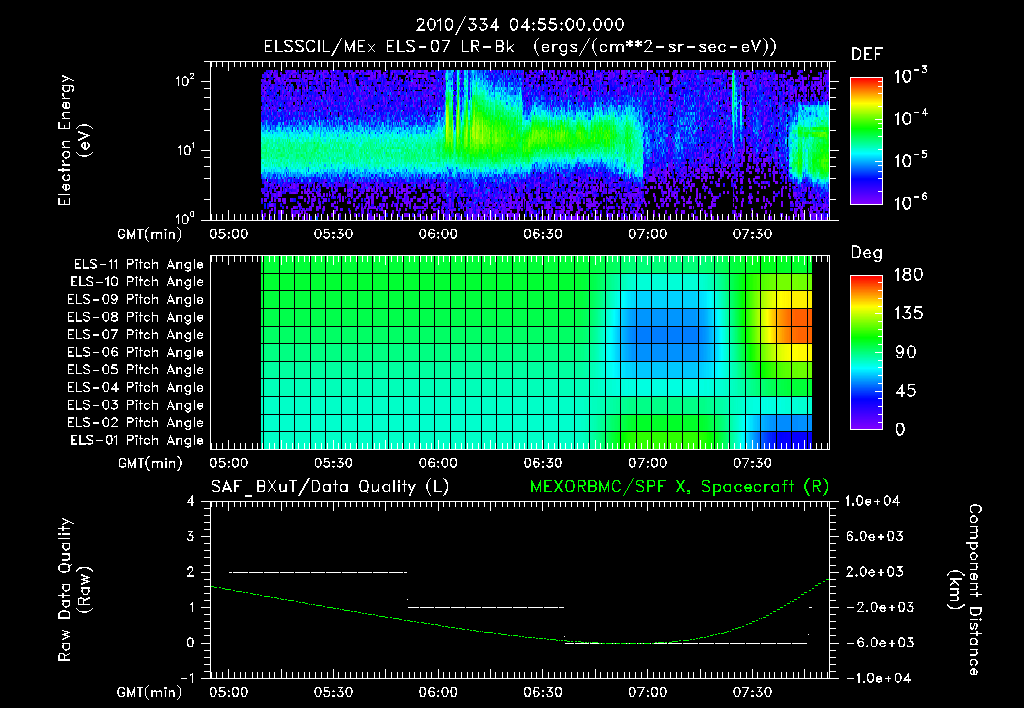The image size is (1024, 708).
Task: Select the ELS-10 Pitch Angle row label
Action: click(x=137, y=282)
